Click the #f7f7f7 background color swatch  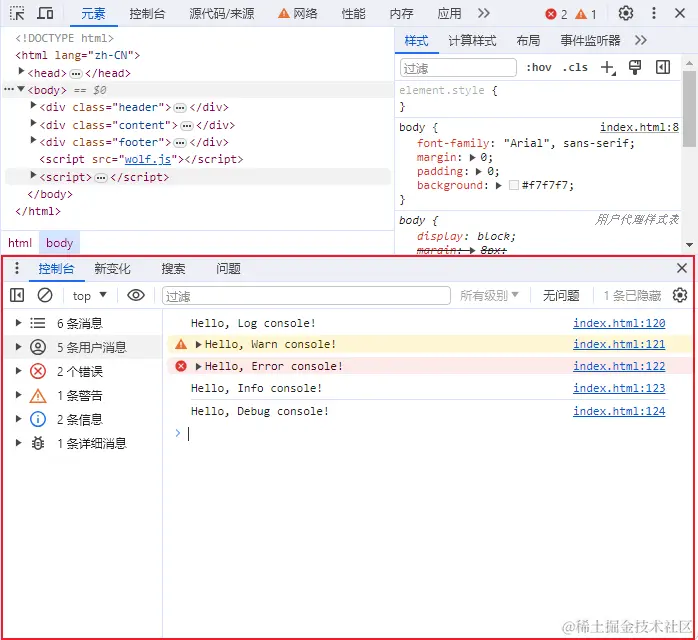514,185
